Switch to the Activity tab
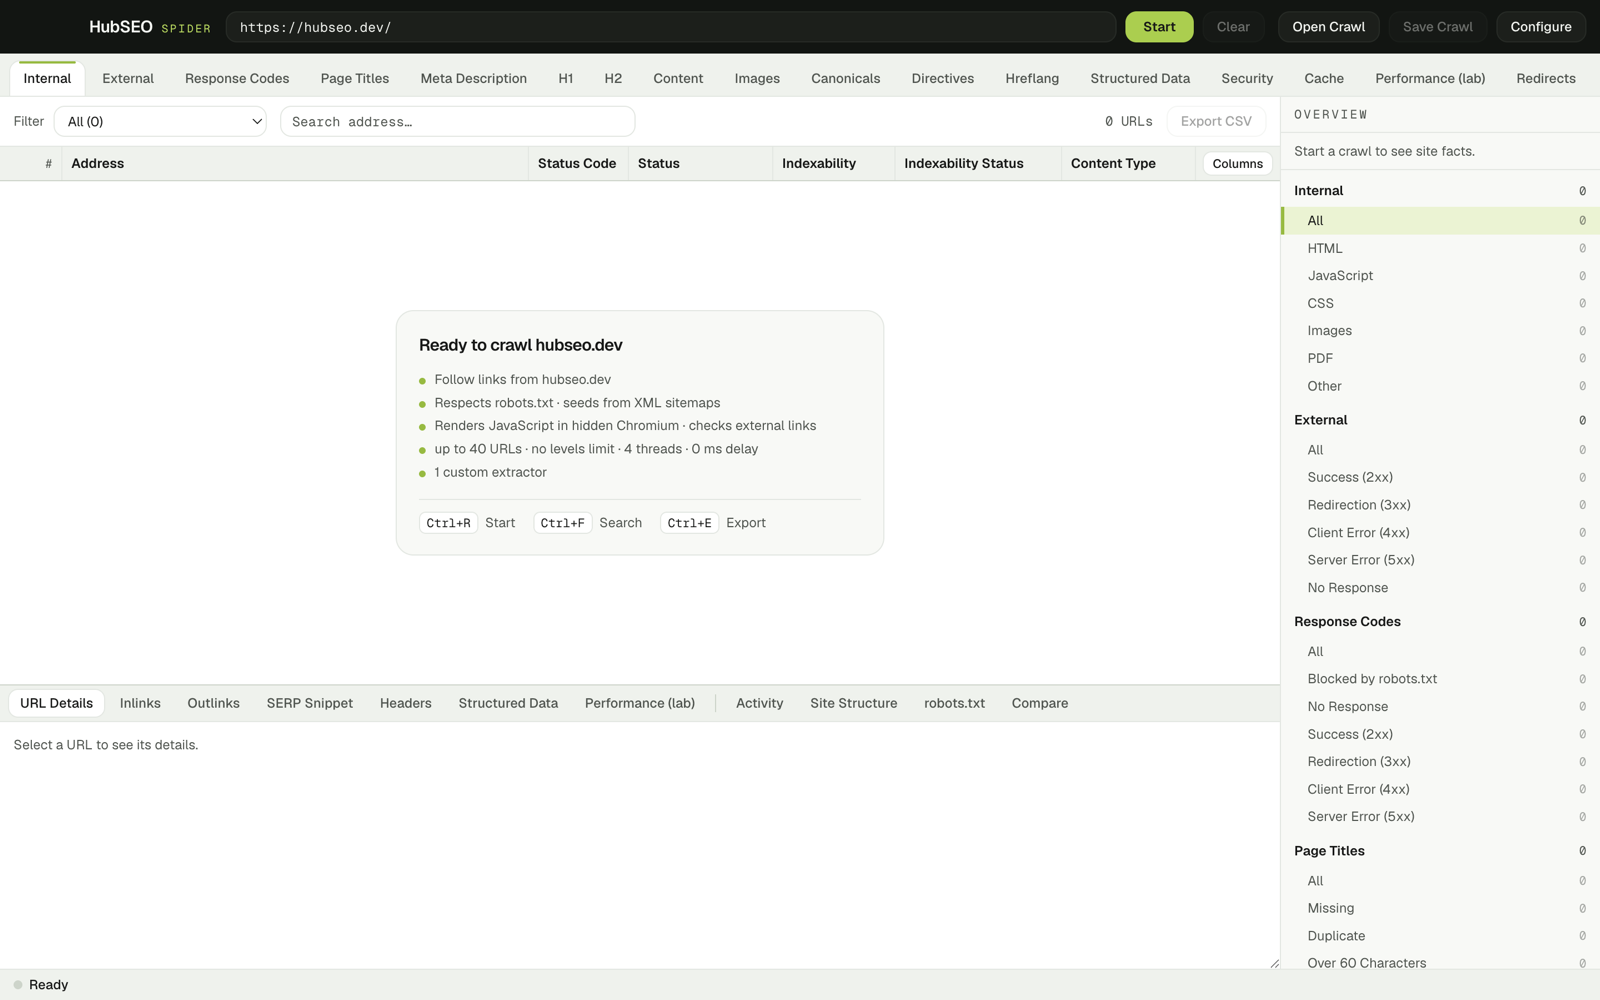Viewport: 1600px width, 1000px height. 759,703
